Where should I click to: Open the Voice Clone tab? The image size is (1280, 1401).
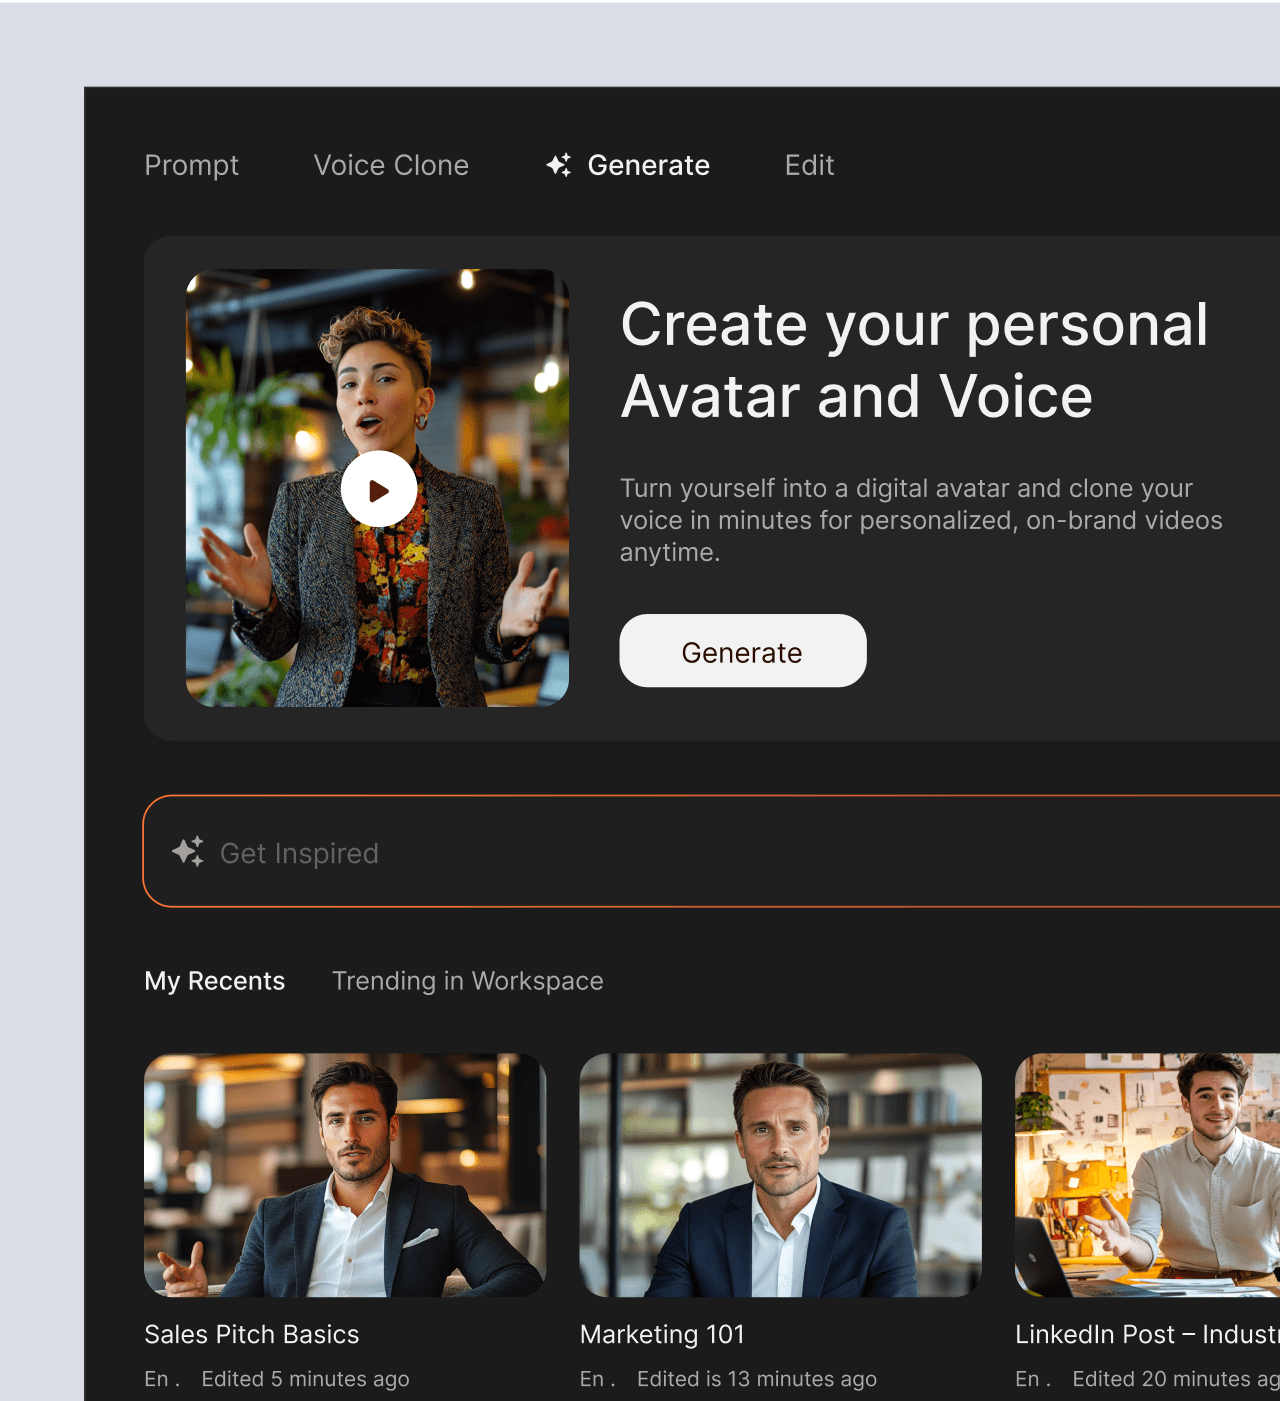(x=391, y=165)
